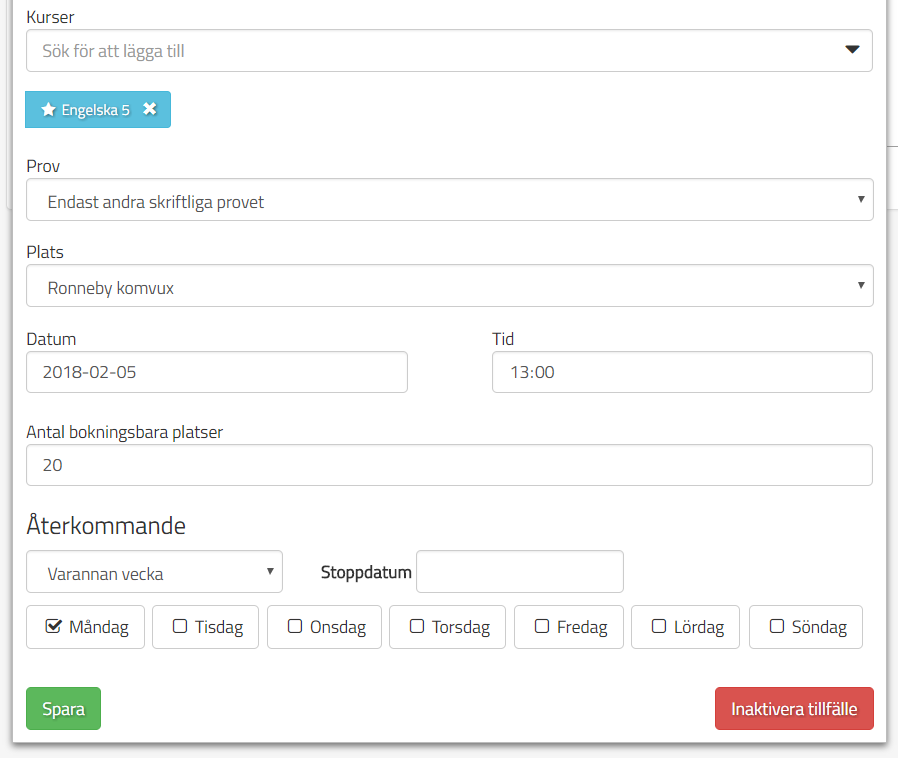Click the Antal bokningsbara platser field

click(x=449, y=465)
